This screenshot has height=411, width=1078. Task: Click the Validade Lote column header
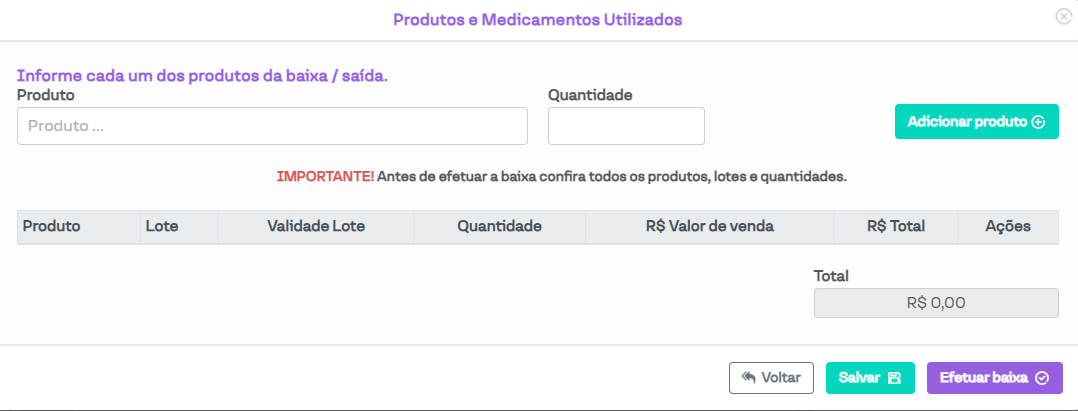tap(316, 227)
